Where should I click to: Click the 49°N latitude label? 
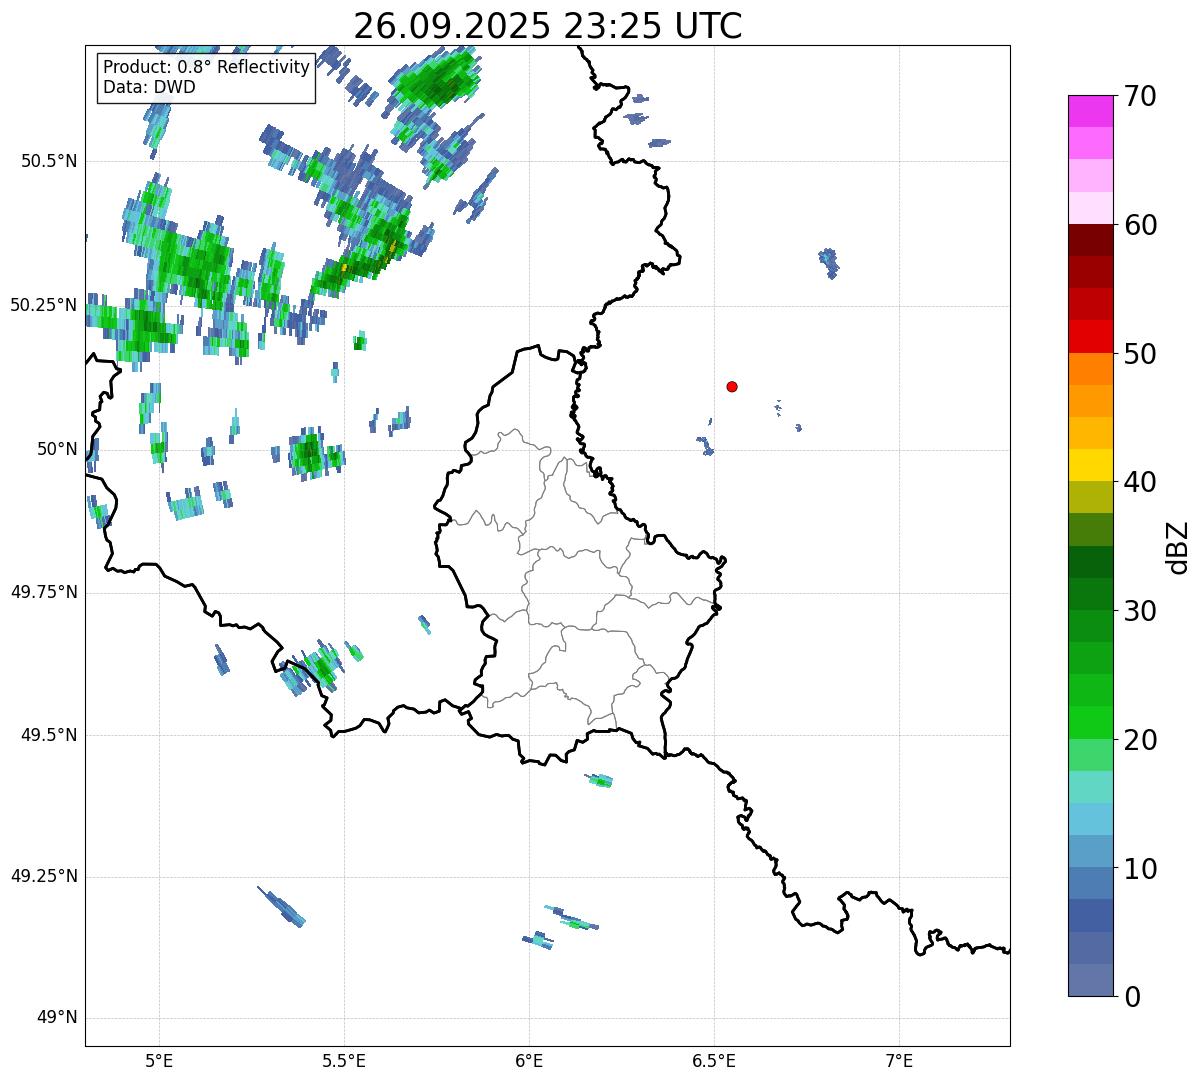click(x=57, y=1018)
